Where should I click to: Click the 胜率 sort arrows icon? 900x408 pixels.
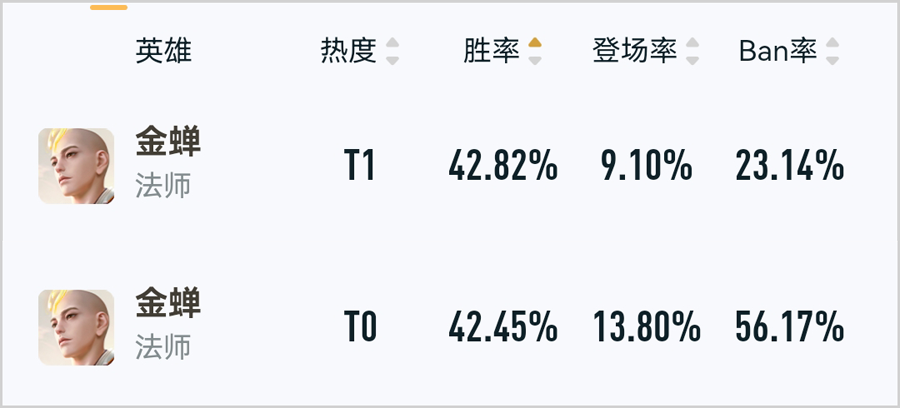click(x=535, y=51)
